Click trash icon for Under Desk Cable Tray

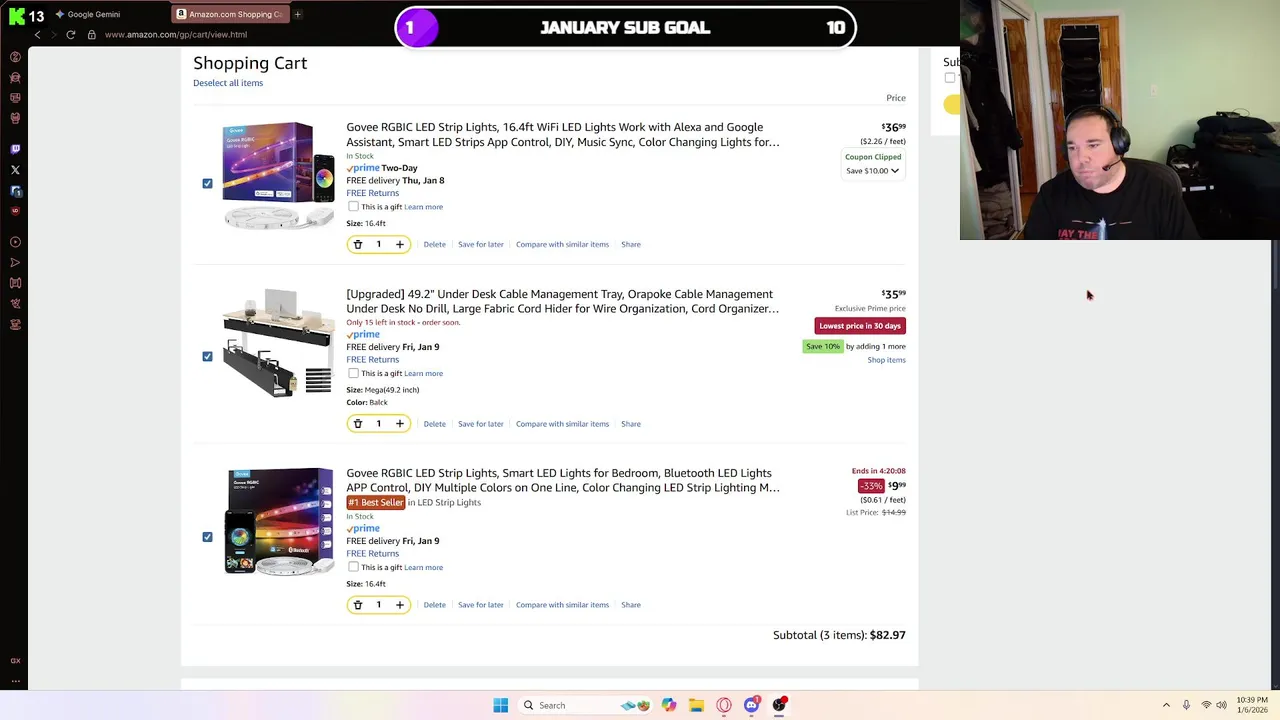358,424
